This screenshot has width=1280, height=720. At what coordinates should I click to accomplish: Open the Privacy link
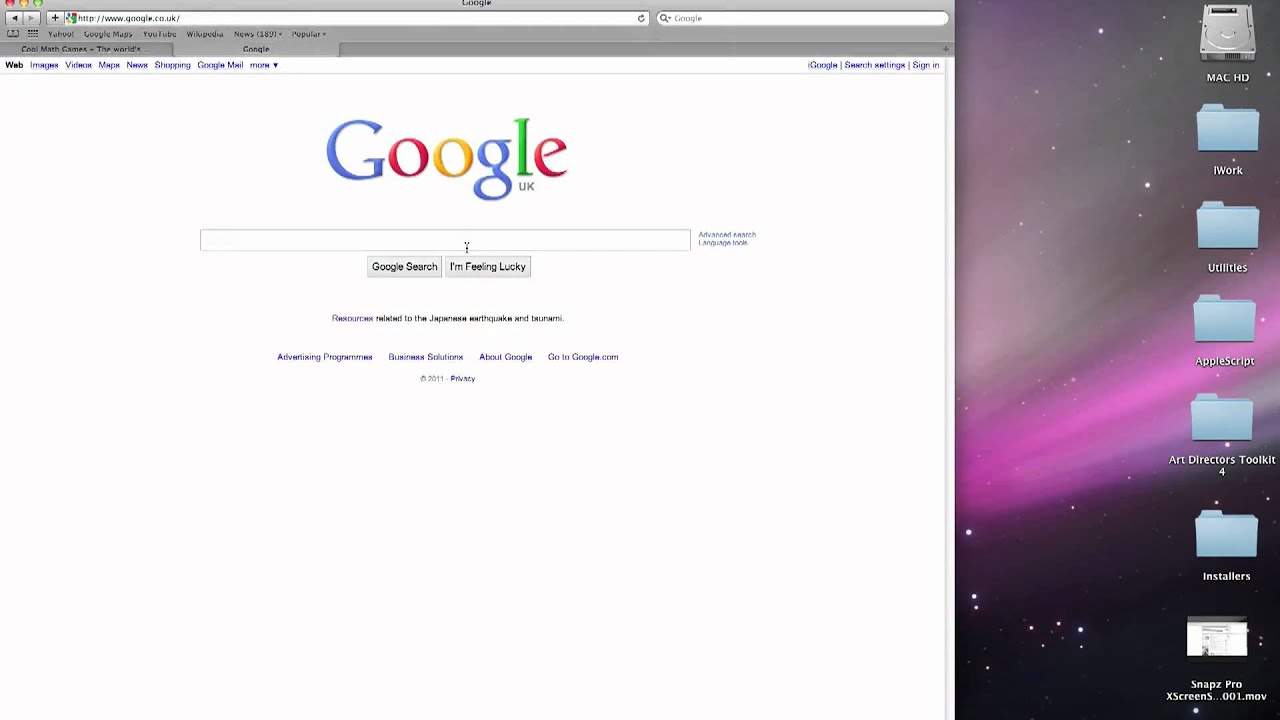(x=463, y=379)
